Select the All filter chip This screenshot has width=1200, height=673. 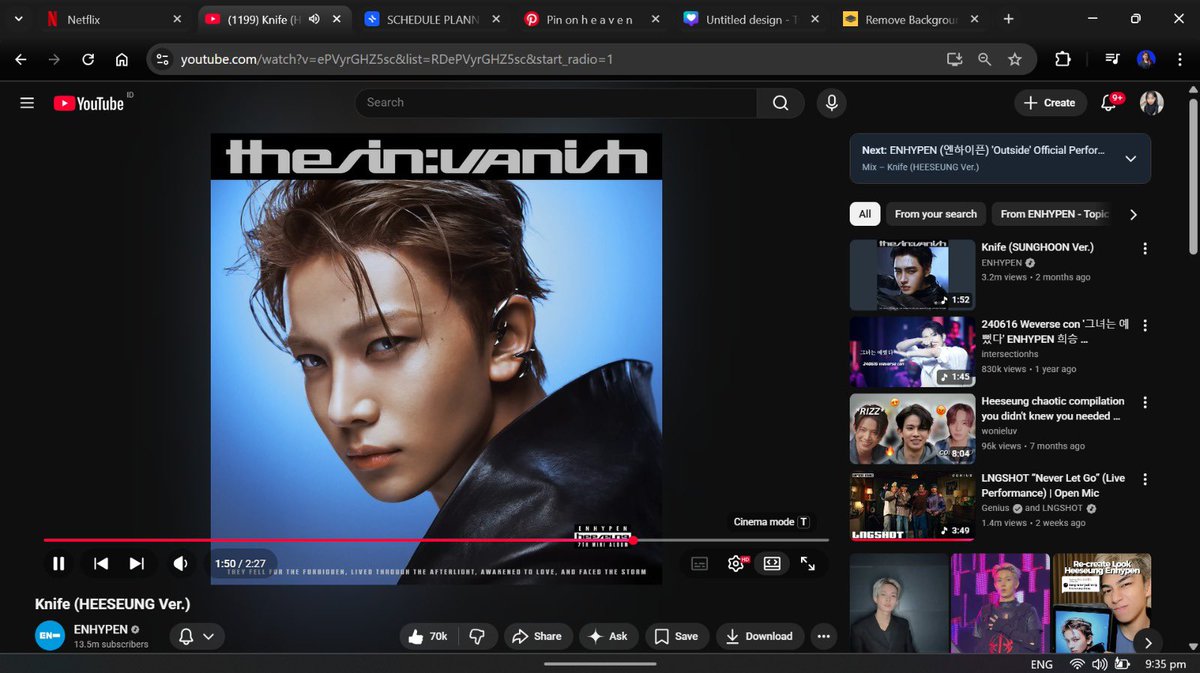tap(865, 214)
